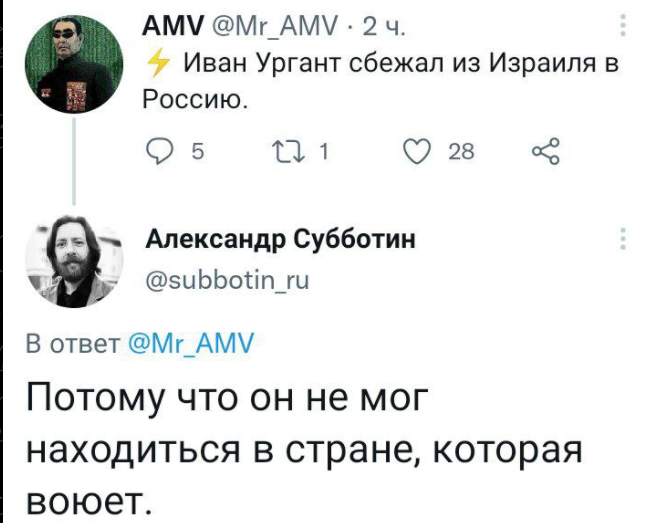Click the AMV display name

tap(173, 27)
